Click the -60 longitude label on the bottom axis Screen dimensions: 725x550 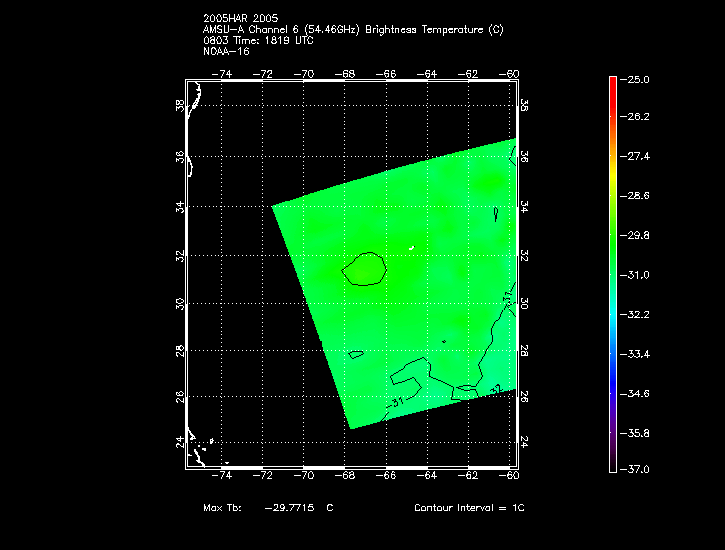510,476
